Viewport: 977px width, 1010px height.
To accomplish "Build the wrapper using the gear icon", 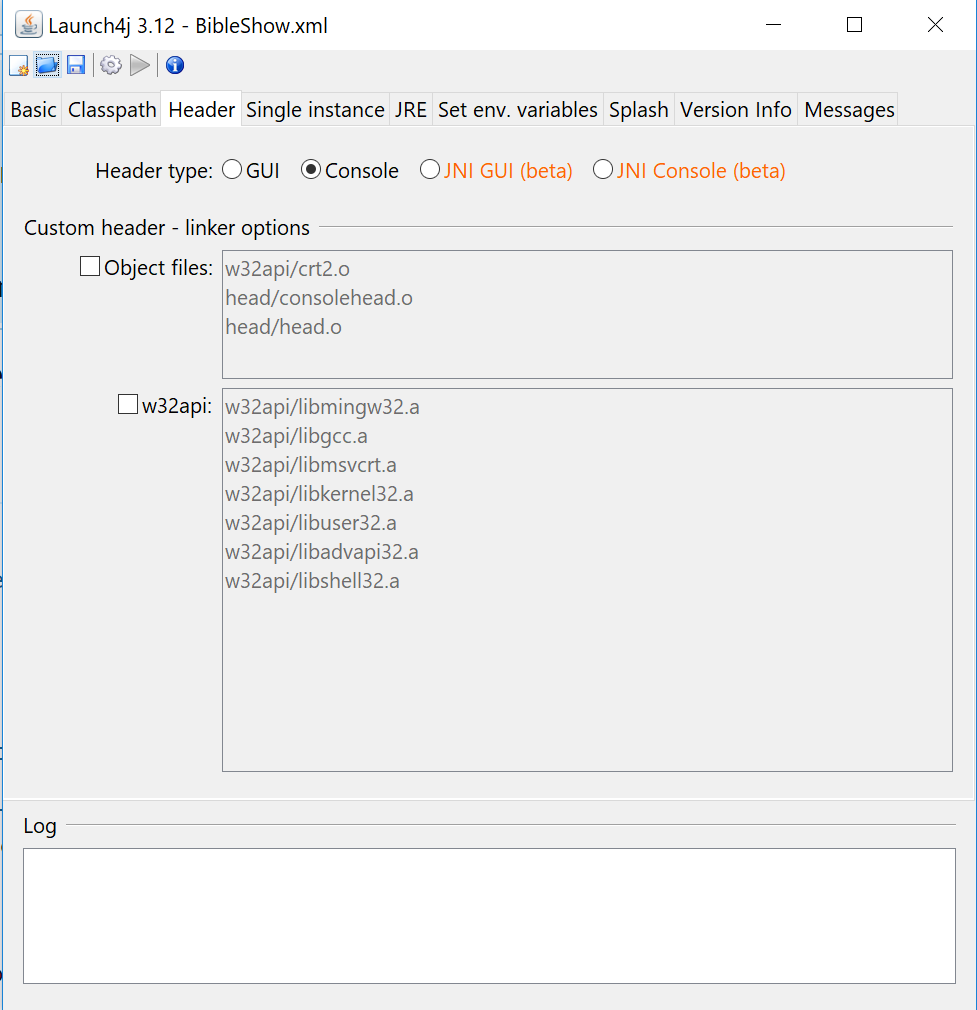I will pyautogui.click(x=111, y=66).
